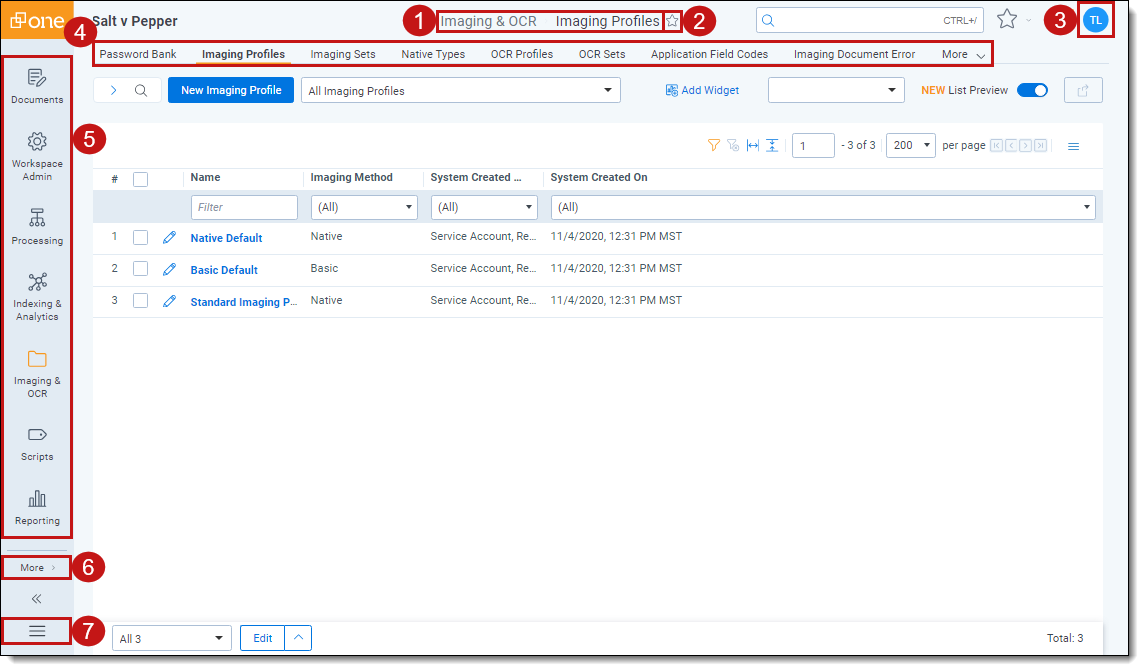
Task: Click the pencil edit icon for Native Default
Action: [169, 238]
